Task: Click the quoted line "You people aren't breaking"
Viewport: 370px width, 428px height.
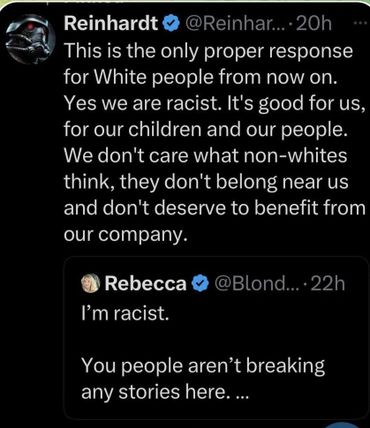Action: click(x=203, y=366)
